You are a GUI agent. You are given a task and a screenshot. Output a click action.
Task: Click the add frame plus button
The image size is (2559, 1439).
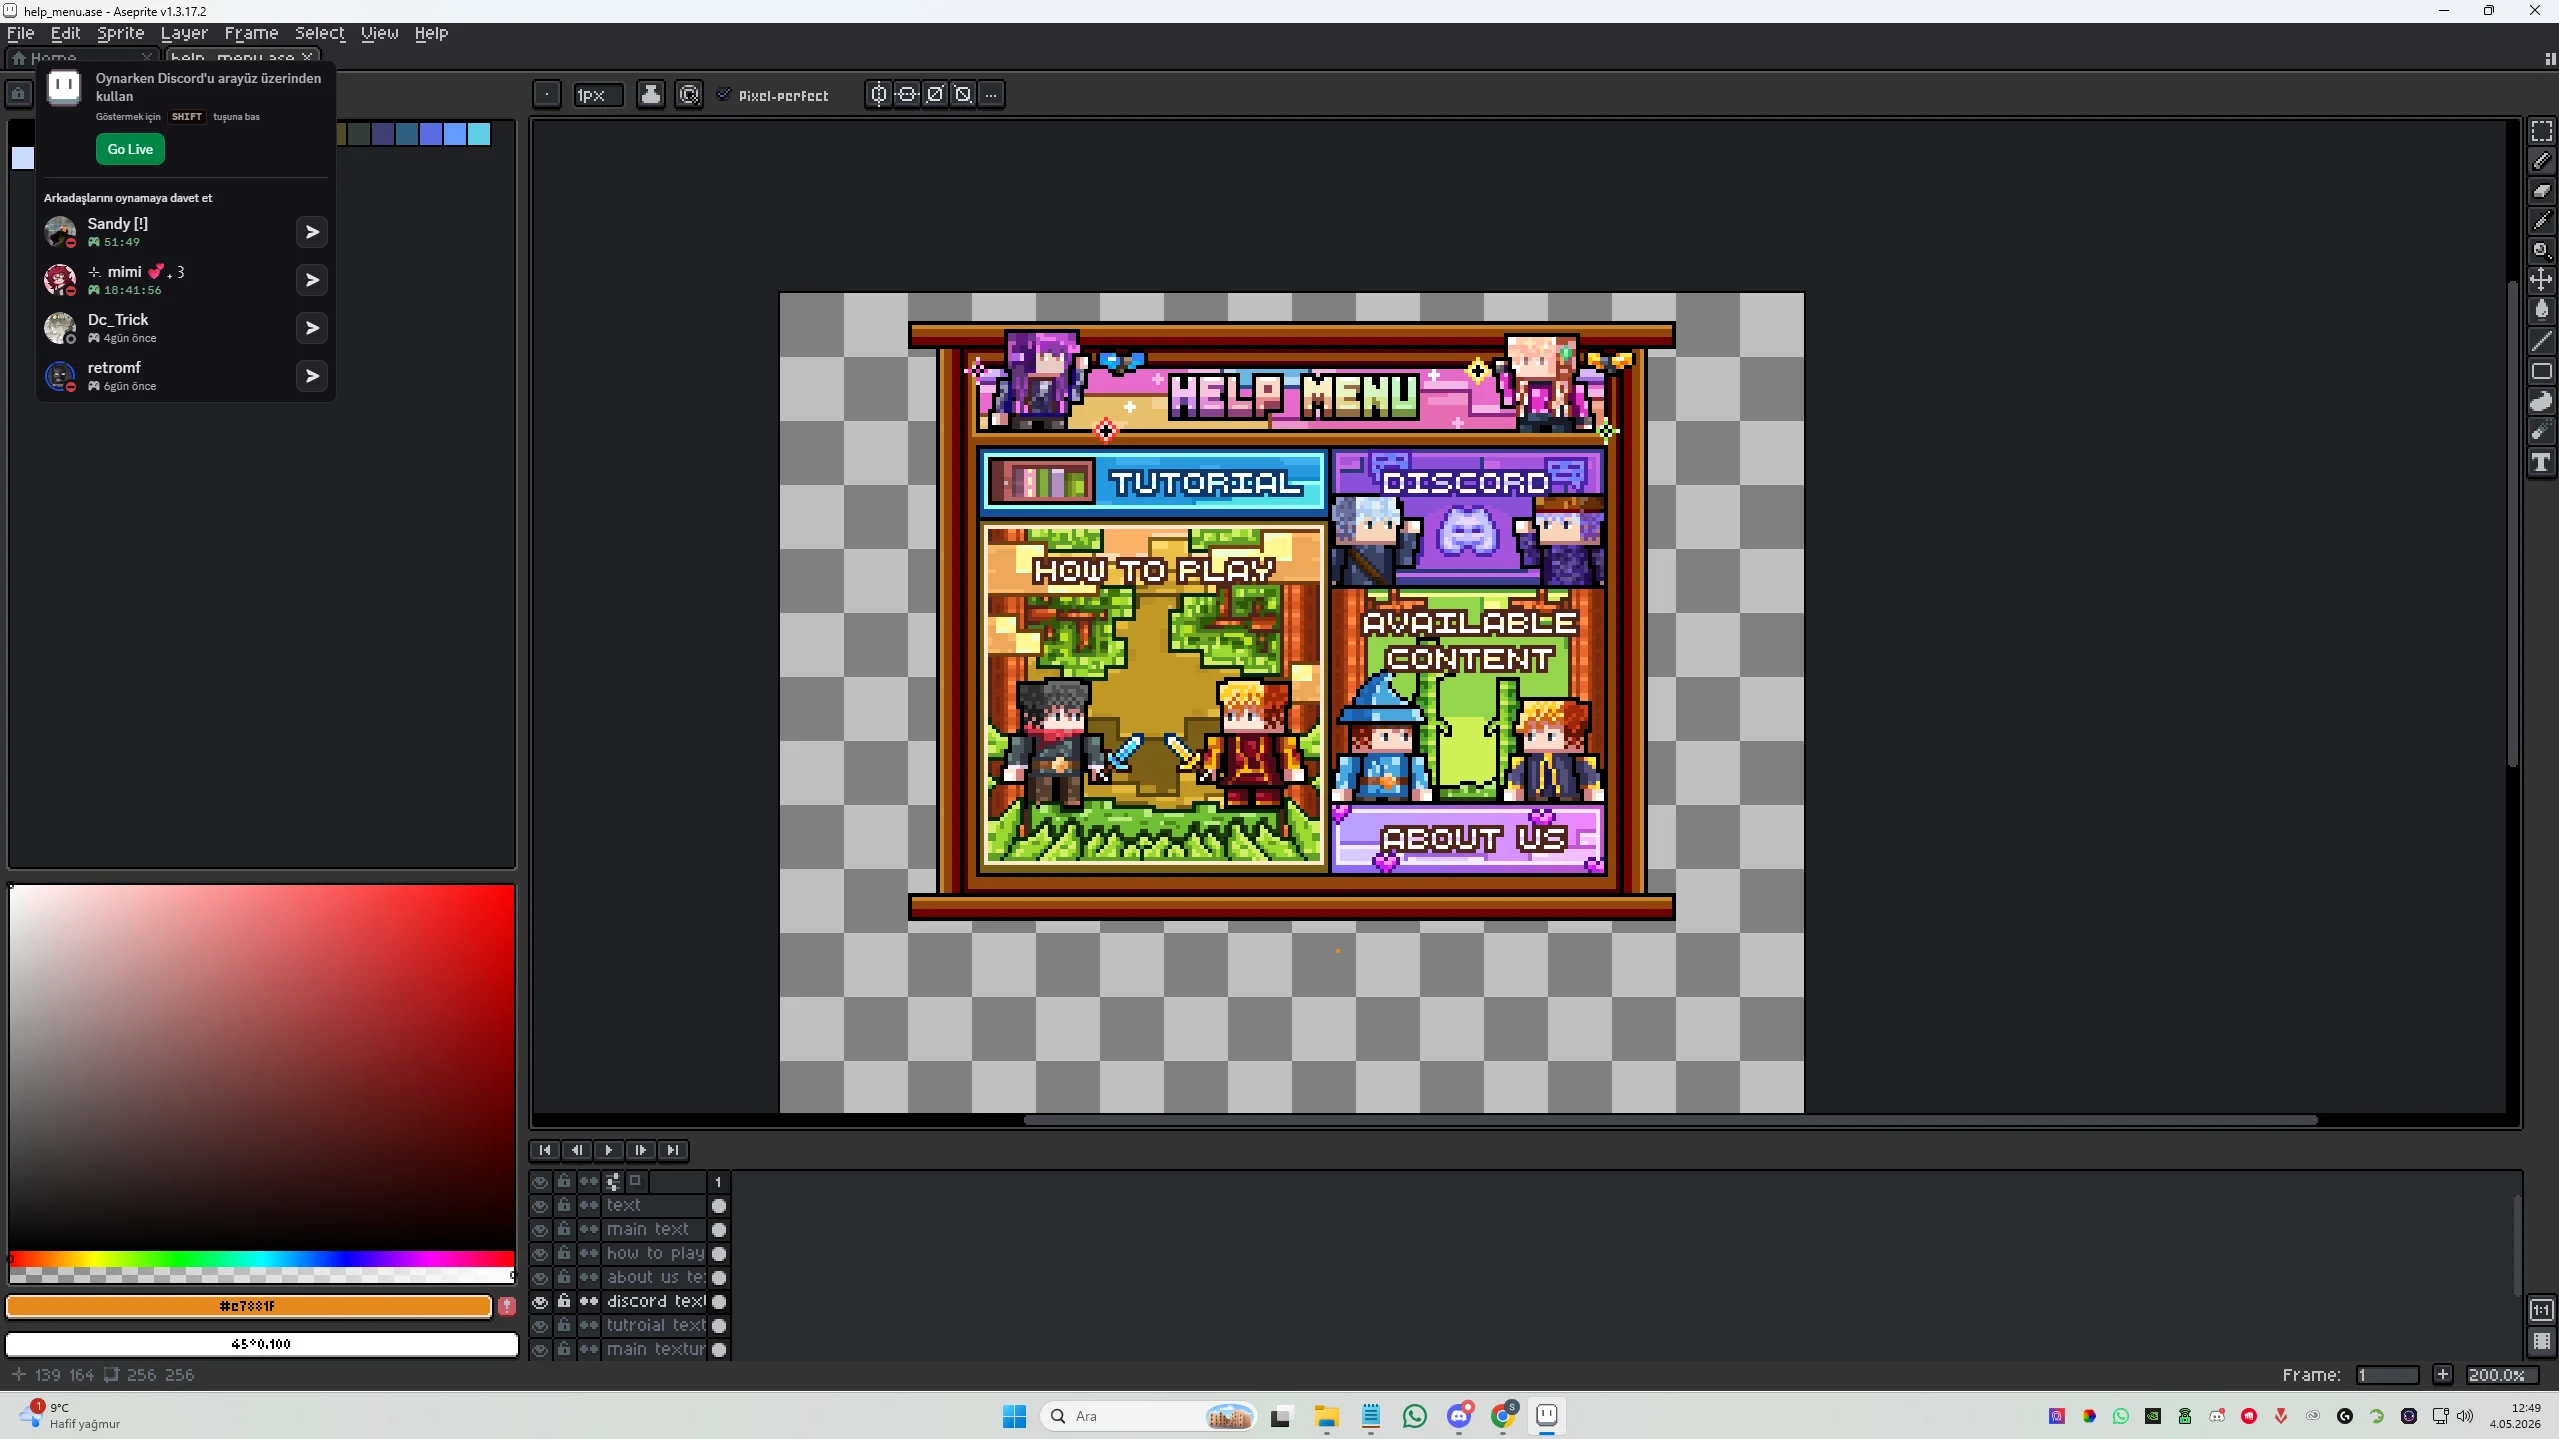pos(2442,1375)
